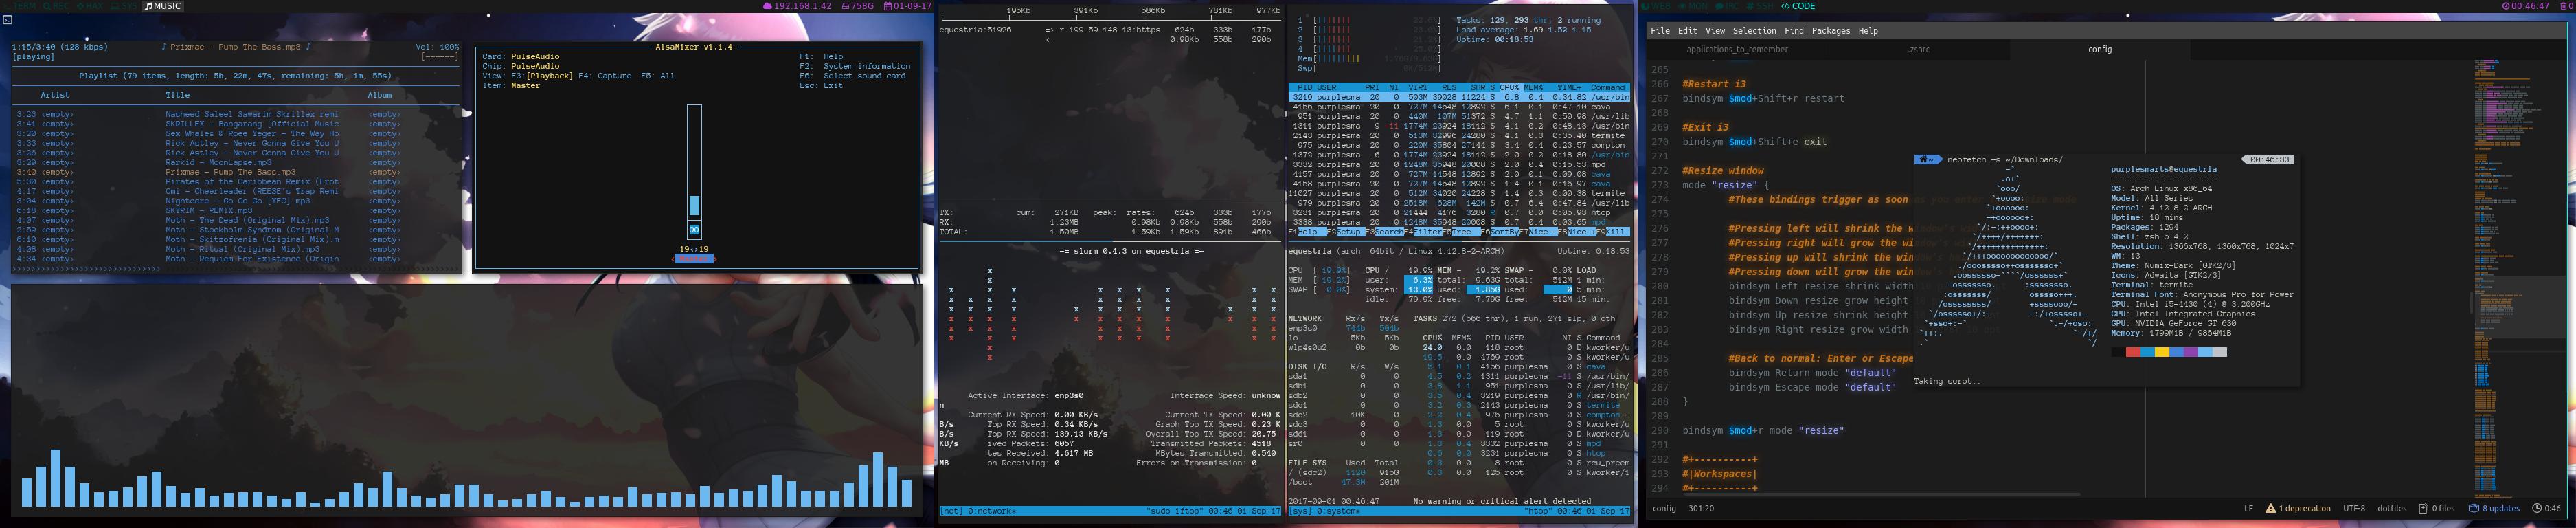Open the 8 updates package indicator
Image resolution: width=2576 pixels, height=528 pixels.
pyautogui.click(x=2494, y=508)
